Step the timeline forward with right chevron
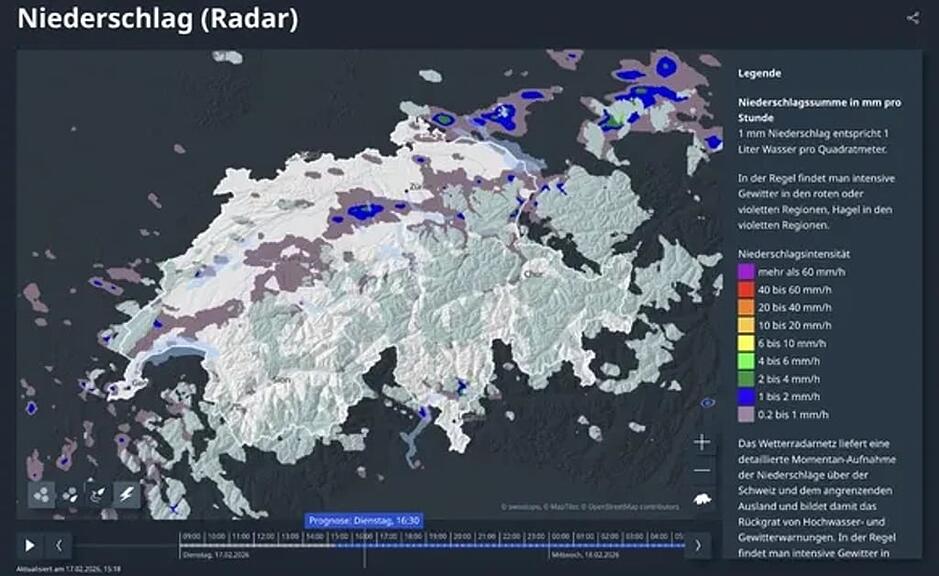Image resolution: width=939 pixels, height=576 pixels. 697,545
